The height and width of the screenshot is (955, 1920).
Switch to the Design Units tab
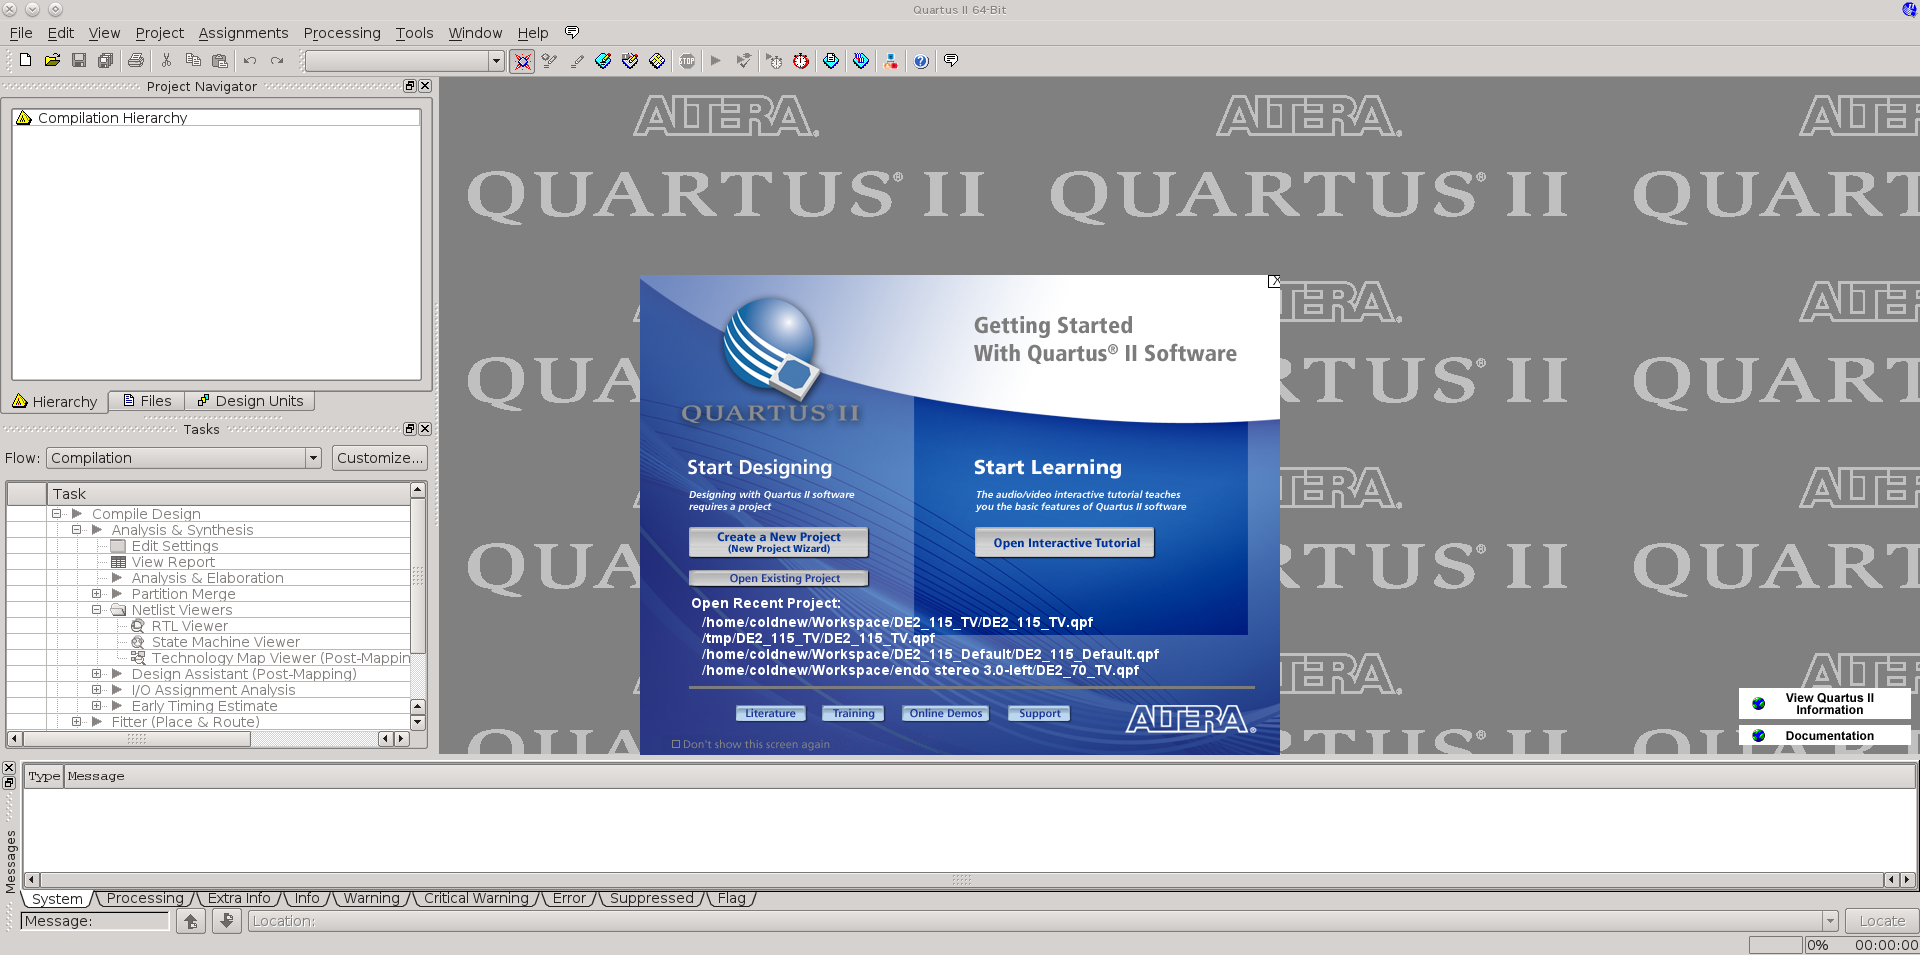pos(250,401)
